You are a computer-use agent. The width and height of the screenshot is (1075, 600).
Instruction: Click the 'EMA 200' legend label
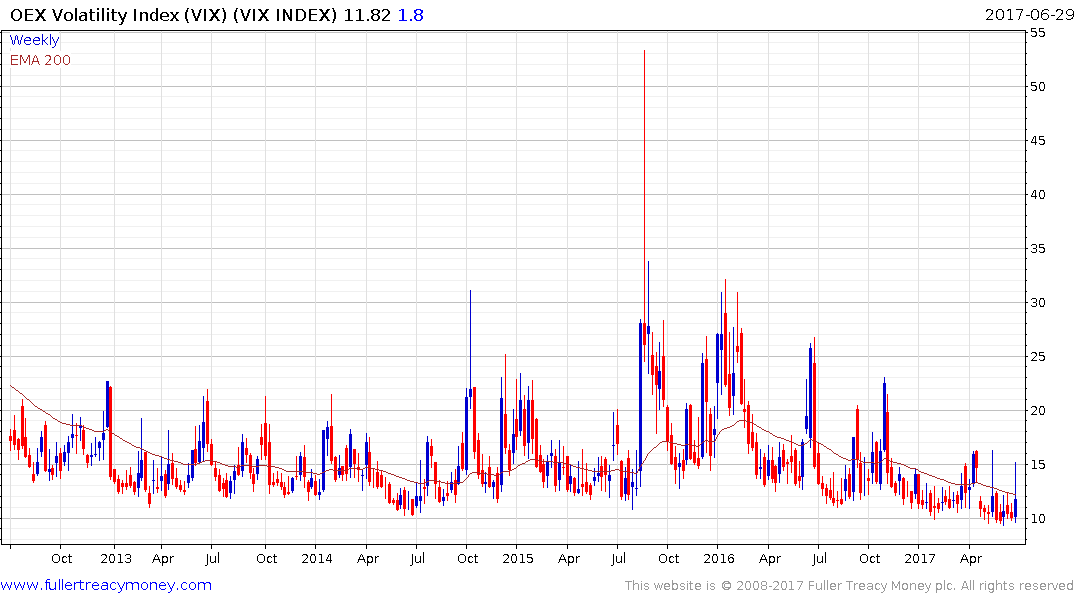tap(40, 60)
